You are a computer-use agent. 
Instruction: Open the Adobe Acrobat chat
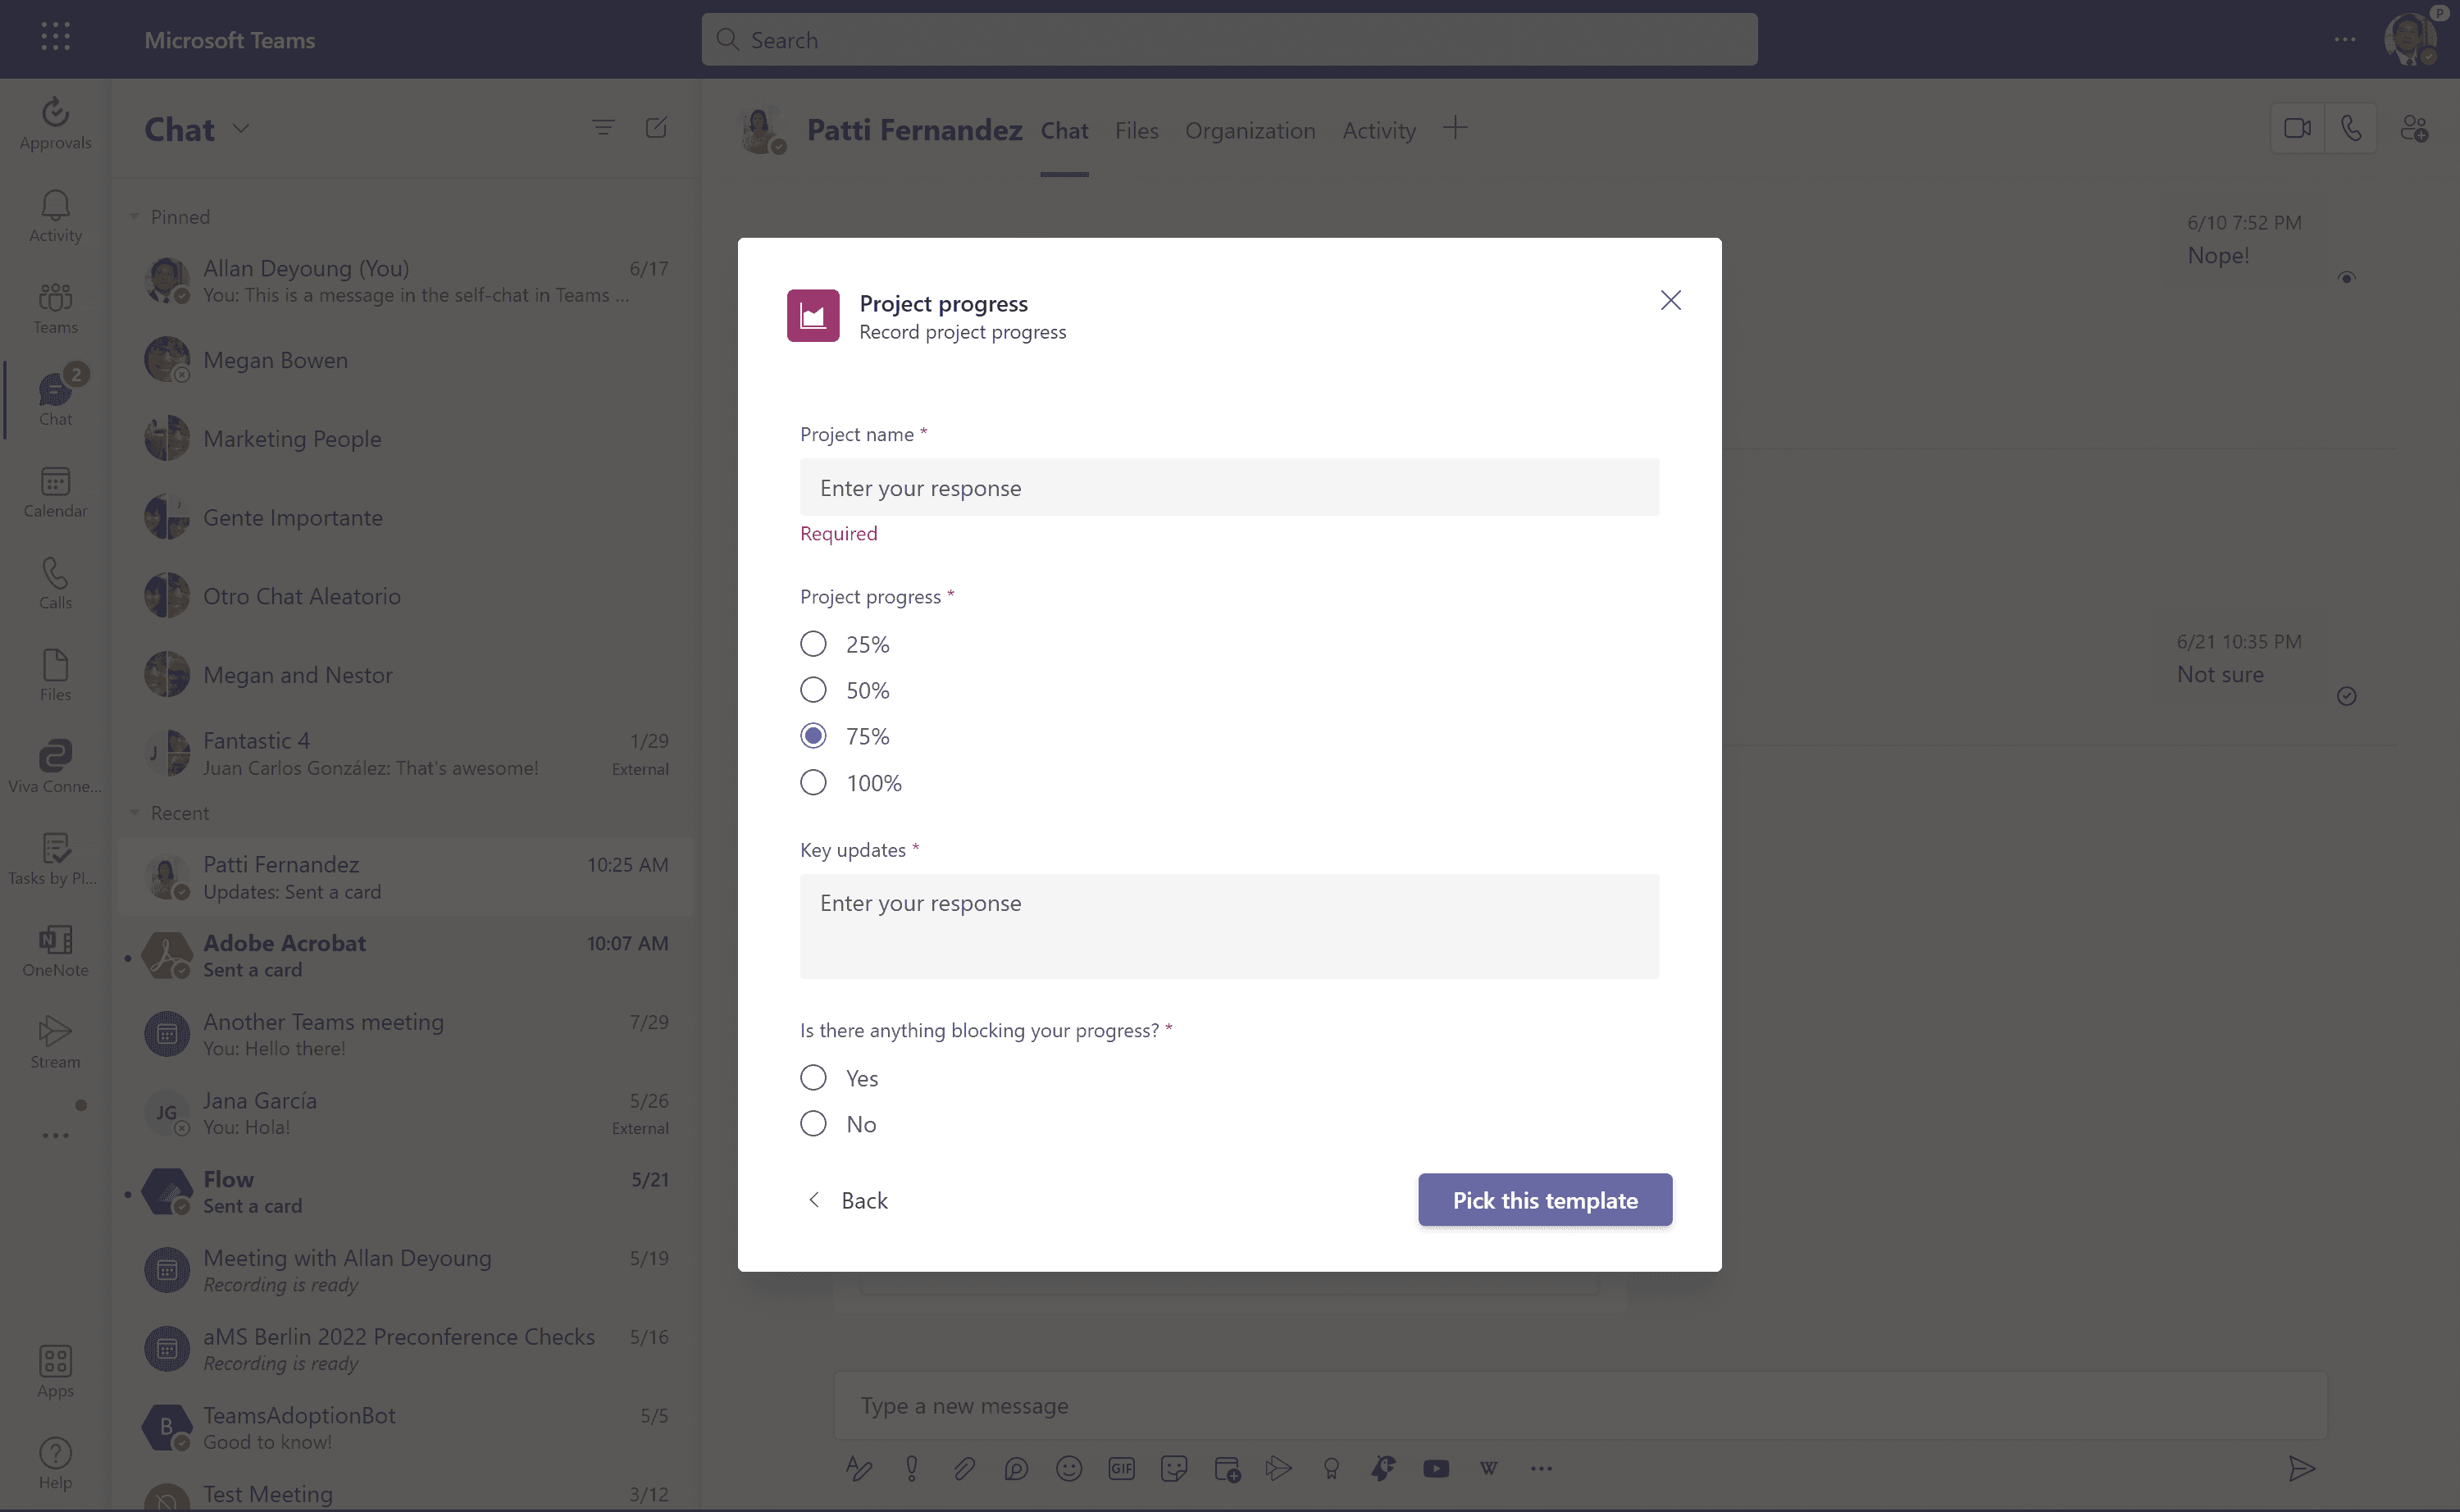pos(406,955)
